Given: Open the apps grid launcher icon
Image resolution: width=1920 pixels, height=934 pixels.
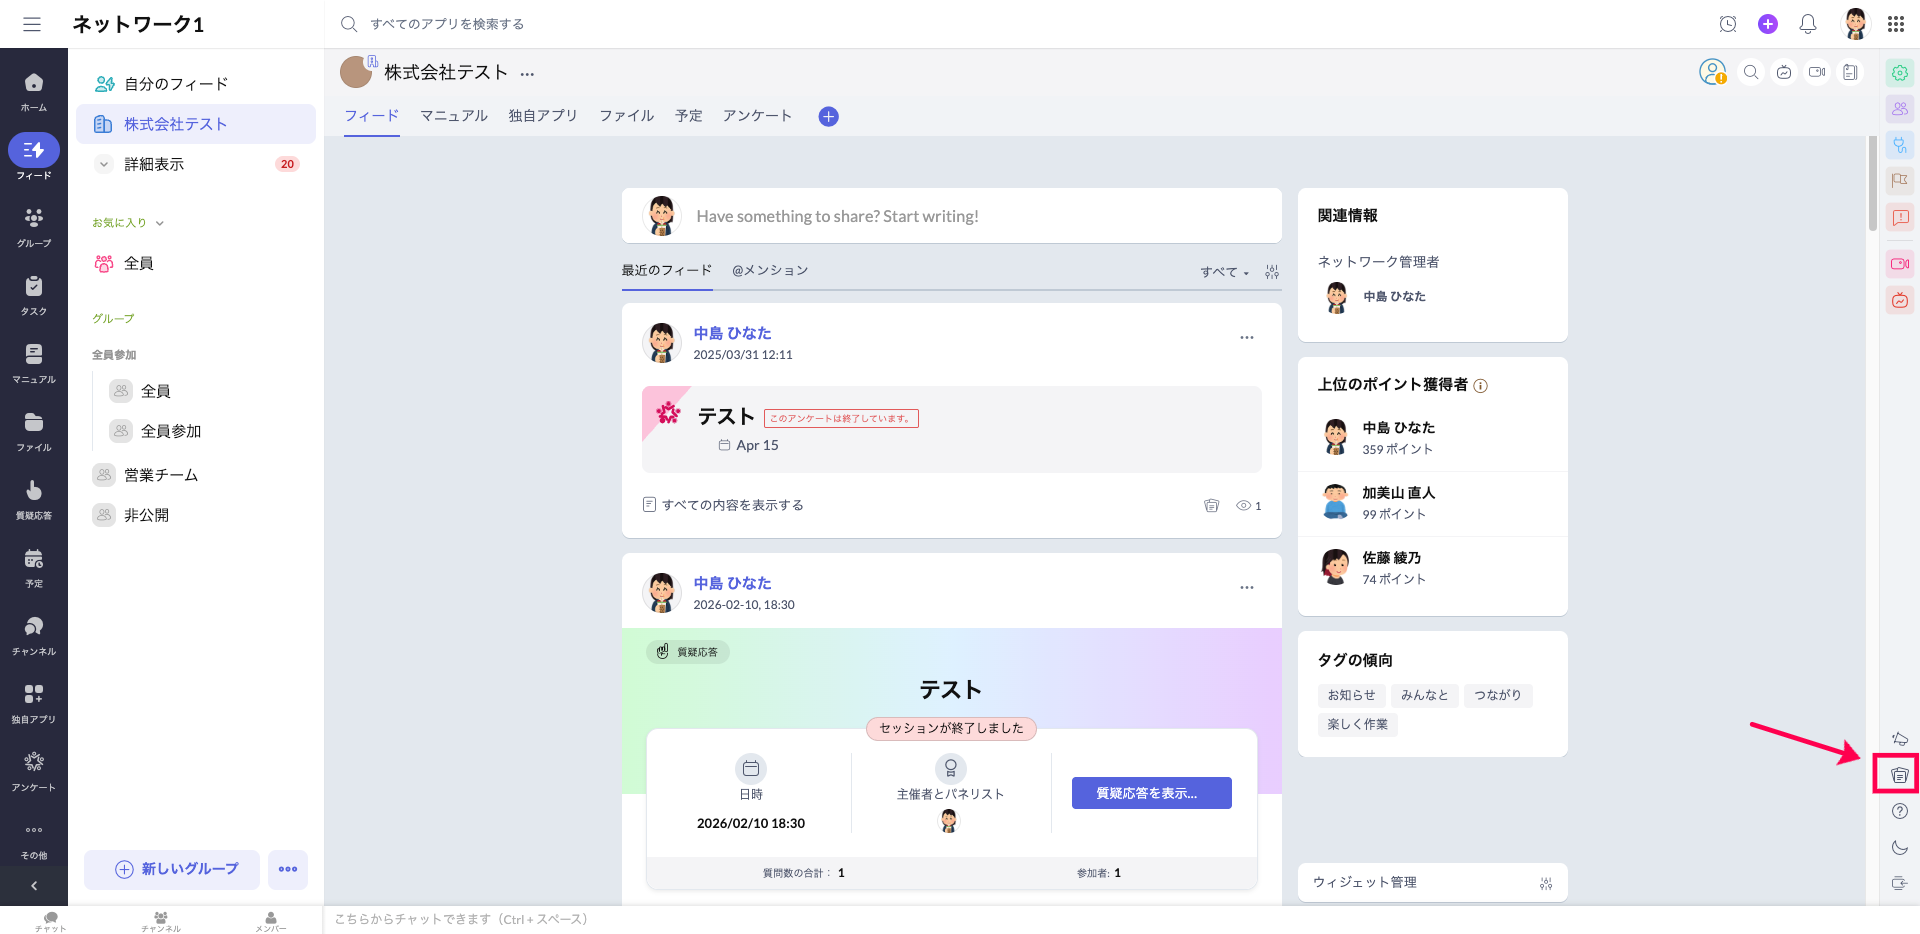Looking at the screenshot, I should coord(1895,24).
